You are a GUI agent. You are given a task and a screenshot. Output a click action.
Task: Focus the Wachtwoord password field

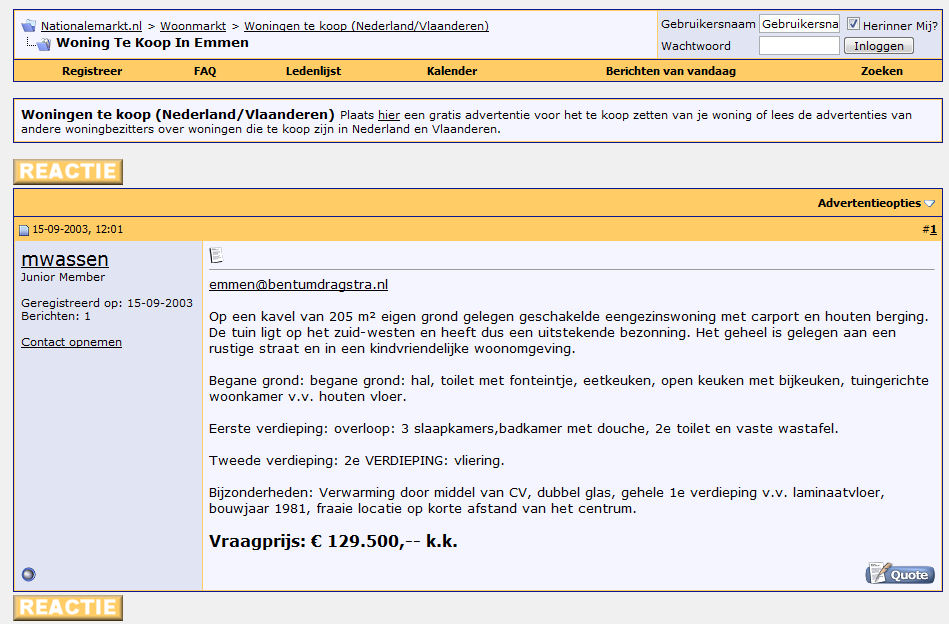coord(799,45)
